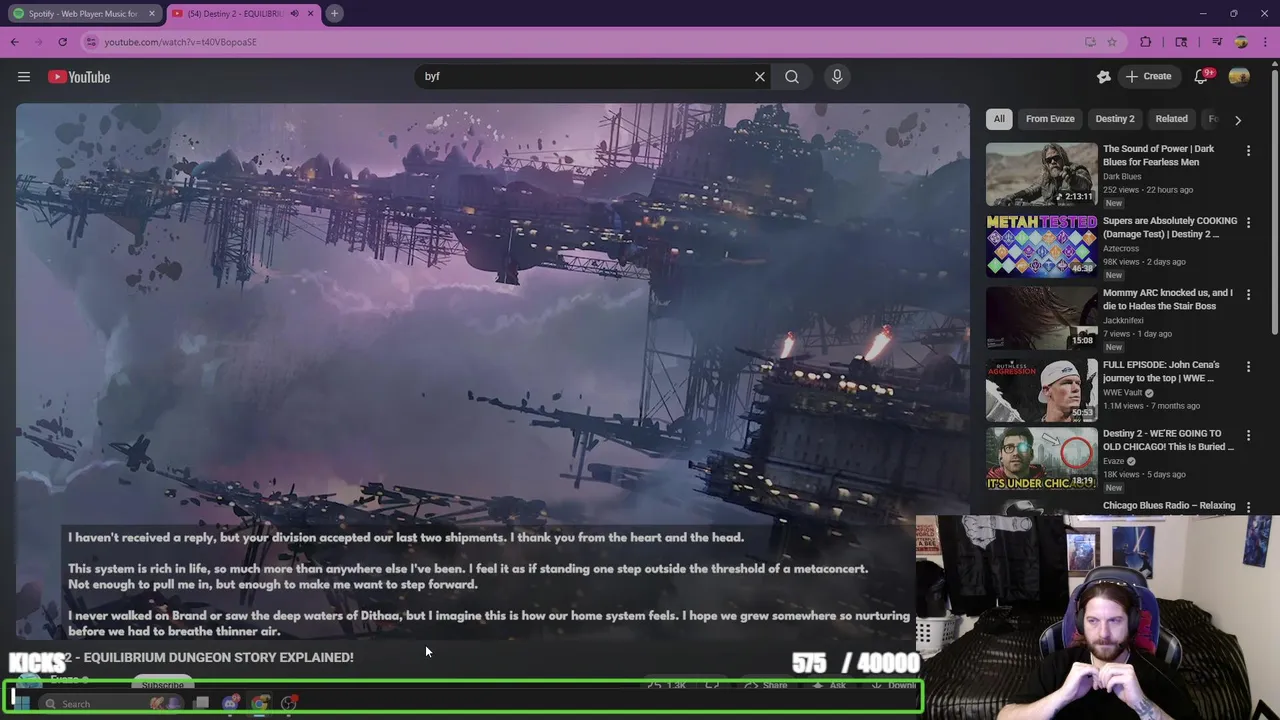Open Chrome's media controls icon
This screenshot has height=720, width=1280.
[1217, 42]
